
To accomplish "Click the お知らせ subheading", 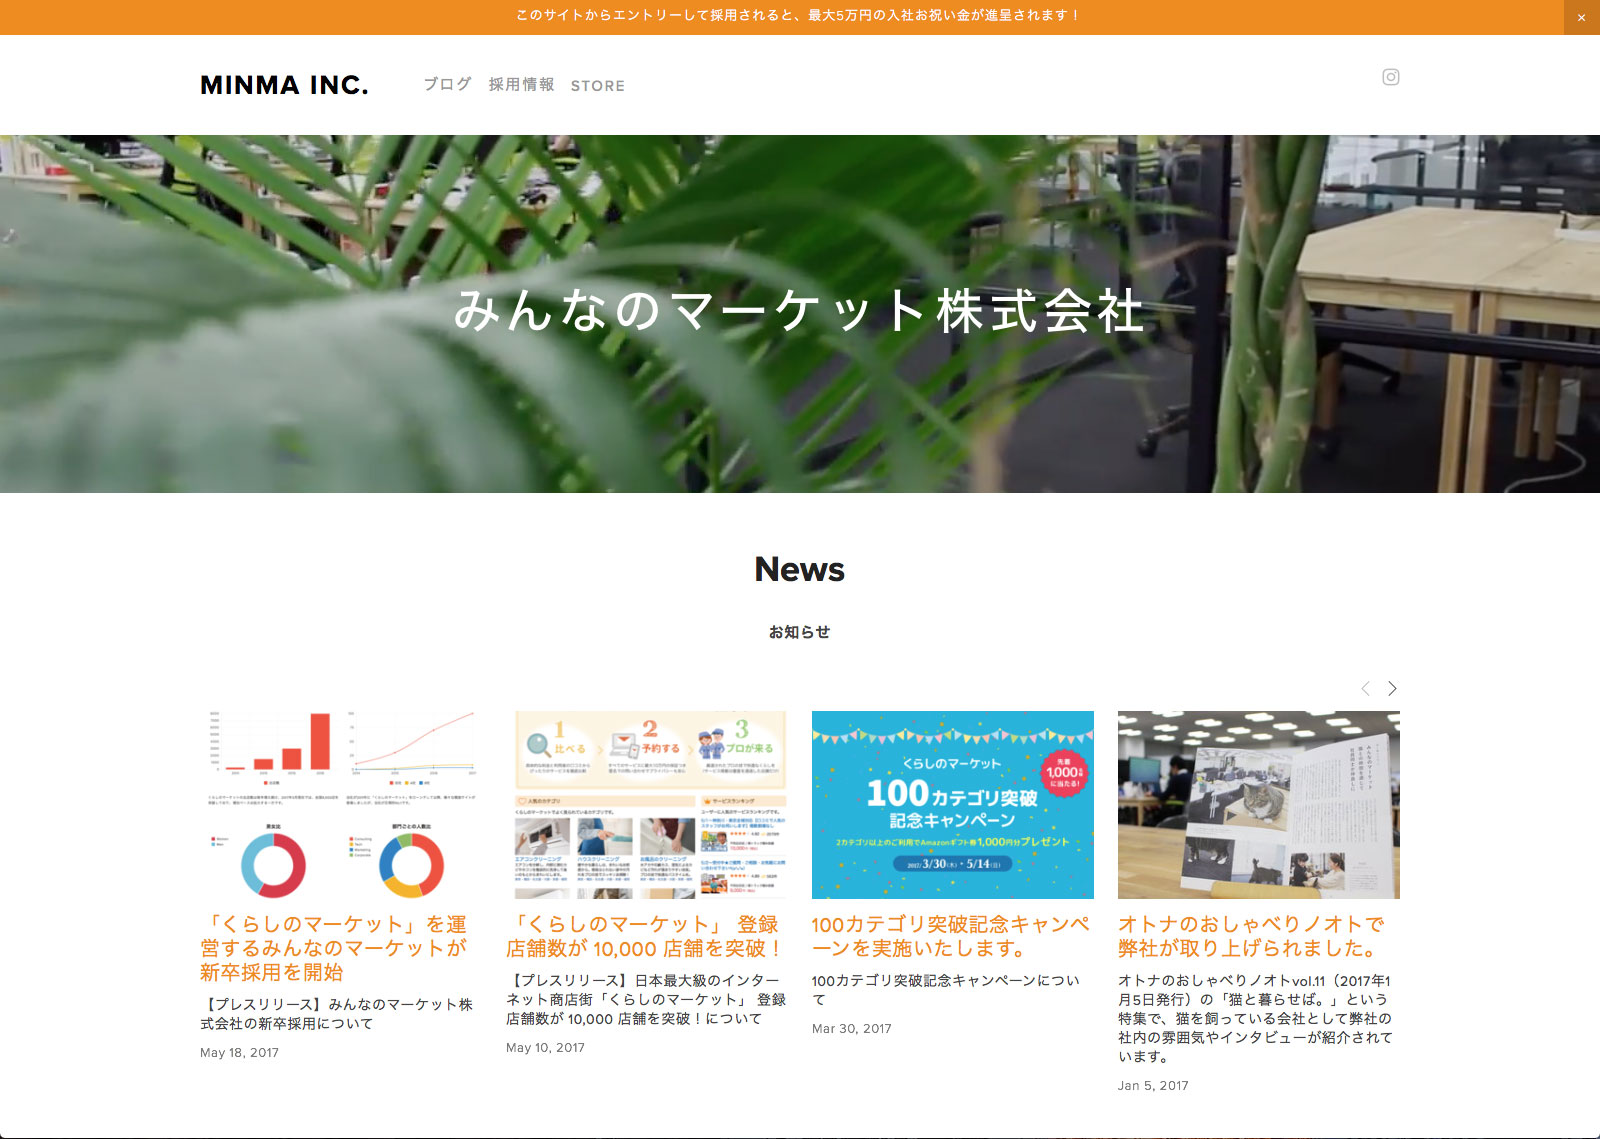I will [799, 632].
